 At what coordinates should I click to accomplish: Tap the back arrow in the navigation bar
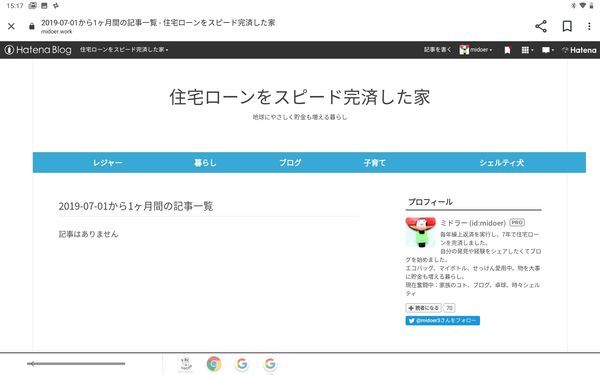click(76, 364)
